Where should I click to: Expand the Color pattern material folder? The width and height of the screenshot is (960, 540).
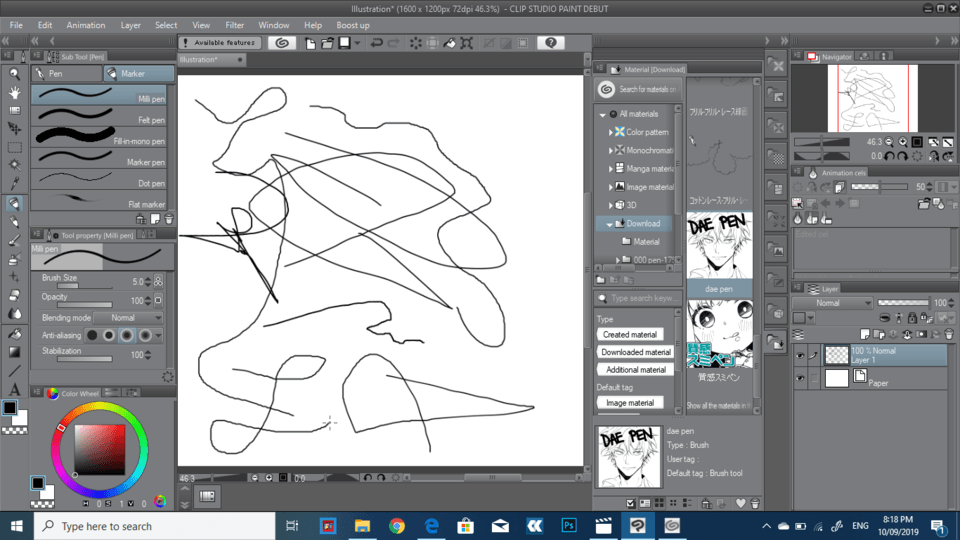[x=610, y=132]
